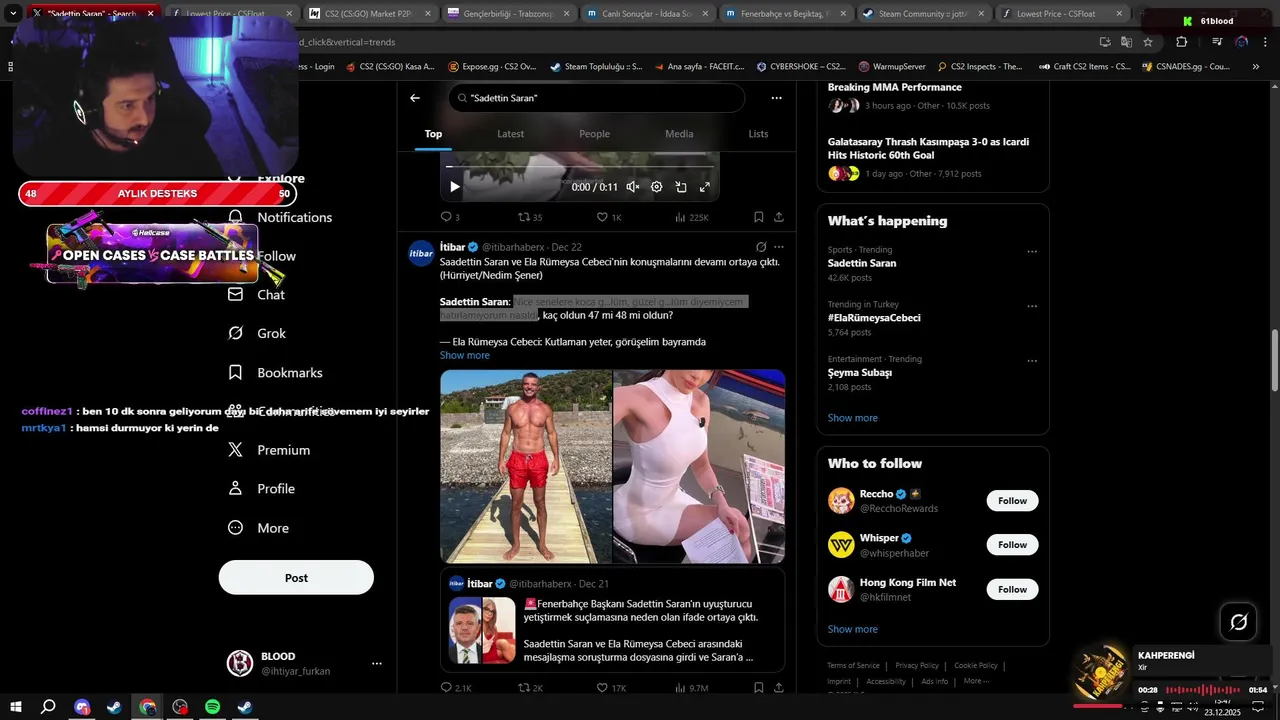Open #ElaRümeysaCebeci trending topic
The width and height of the screenshot is (1280, 720).
coord(874,318)
